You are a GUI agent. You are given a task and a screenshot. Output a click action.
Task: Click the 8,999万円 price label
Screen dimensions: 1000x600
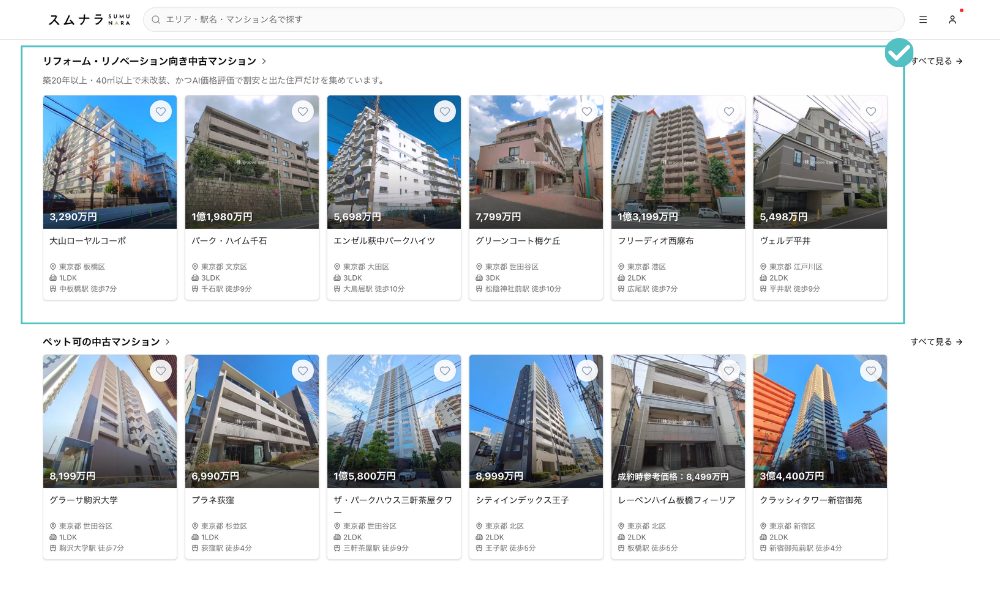coord(499,476)
